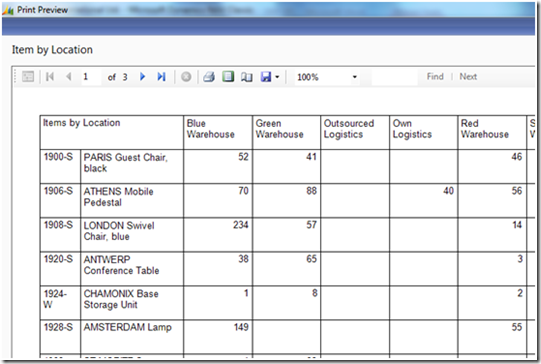Select 'ANTWERP Conference Table' cell
The image size is (541, 364).
tap(132, 268)
